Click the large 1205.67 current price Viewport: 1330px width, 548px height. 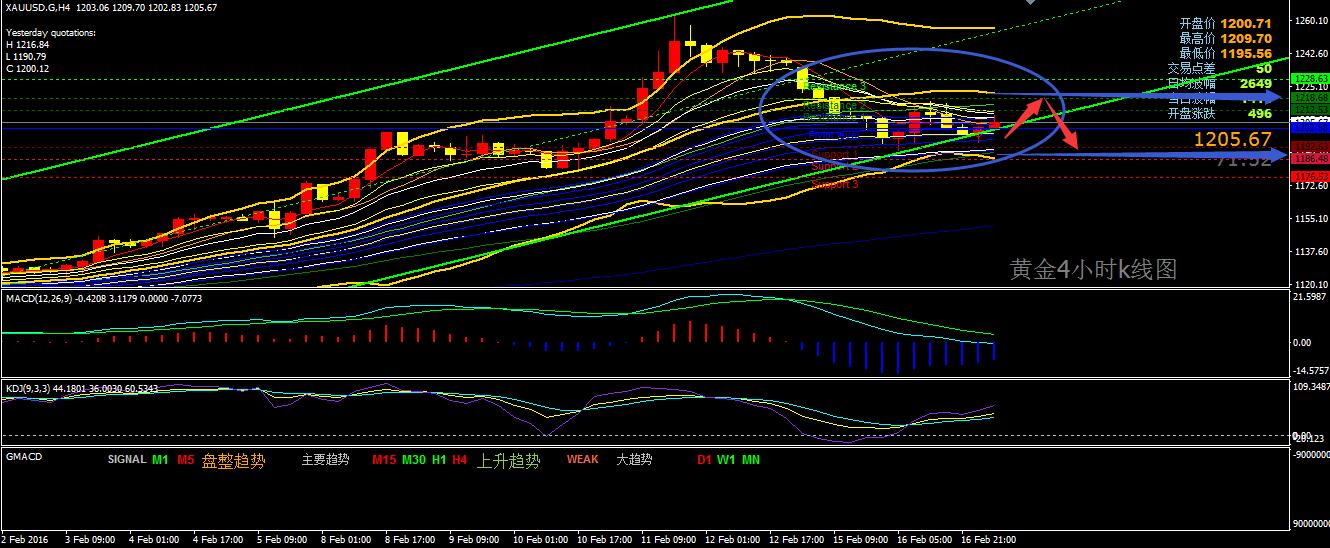(x=1232, y=139)
